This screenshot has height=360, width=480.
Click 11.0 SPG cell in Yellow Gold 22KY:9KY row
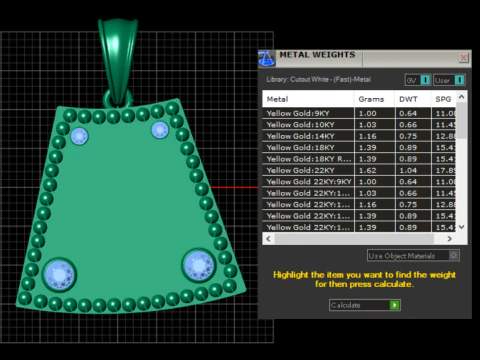click(444, 182)
